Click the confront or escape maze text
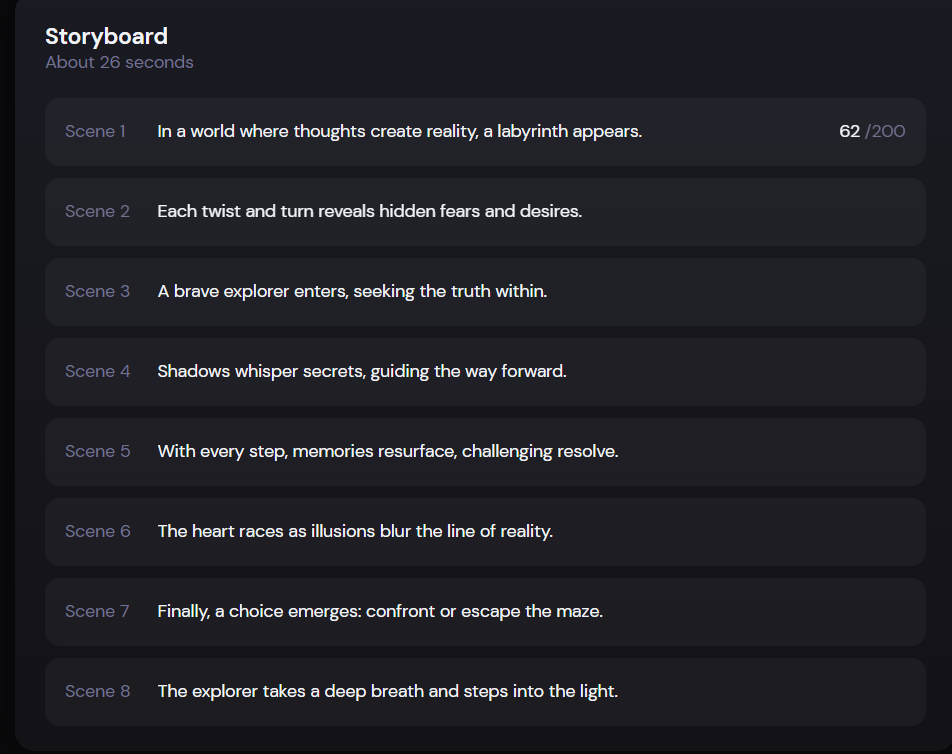952x754 pixels. pyautogui.click(x=380, y=611)
